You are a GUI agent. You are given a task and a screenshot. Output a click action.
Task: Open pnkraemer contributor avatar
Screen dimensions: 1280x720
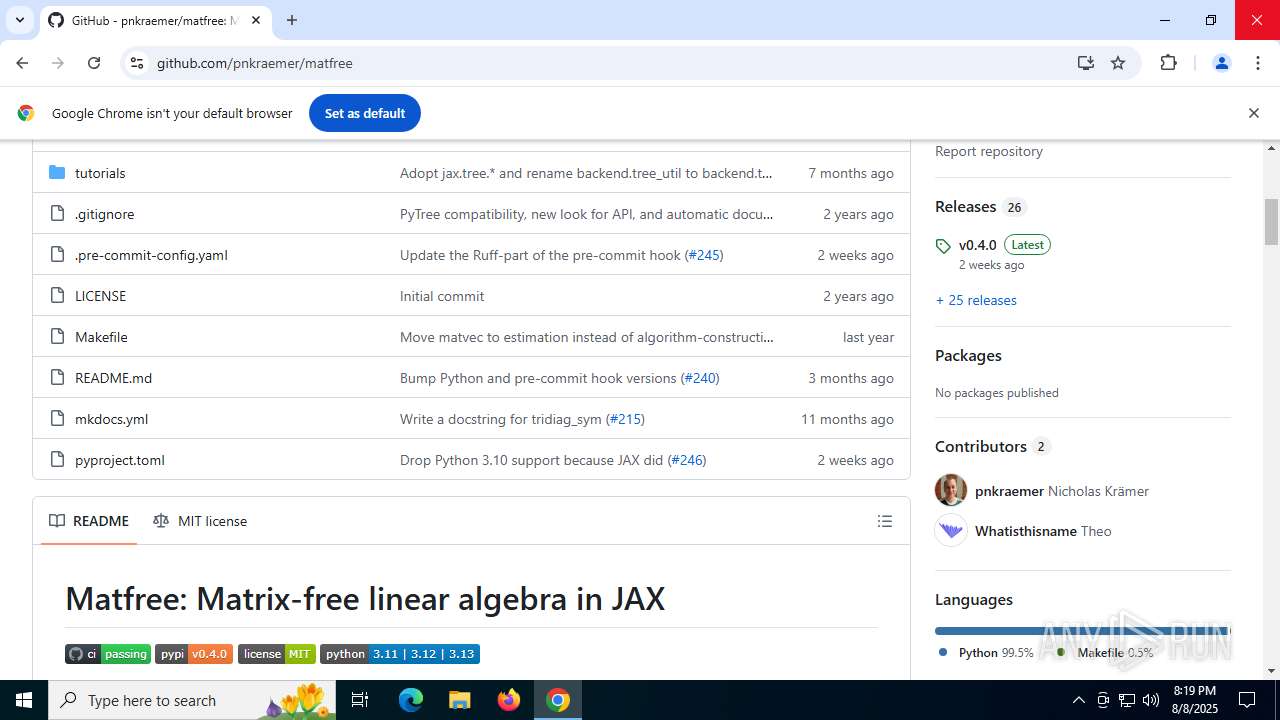(x=951, y=490)
